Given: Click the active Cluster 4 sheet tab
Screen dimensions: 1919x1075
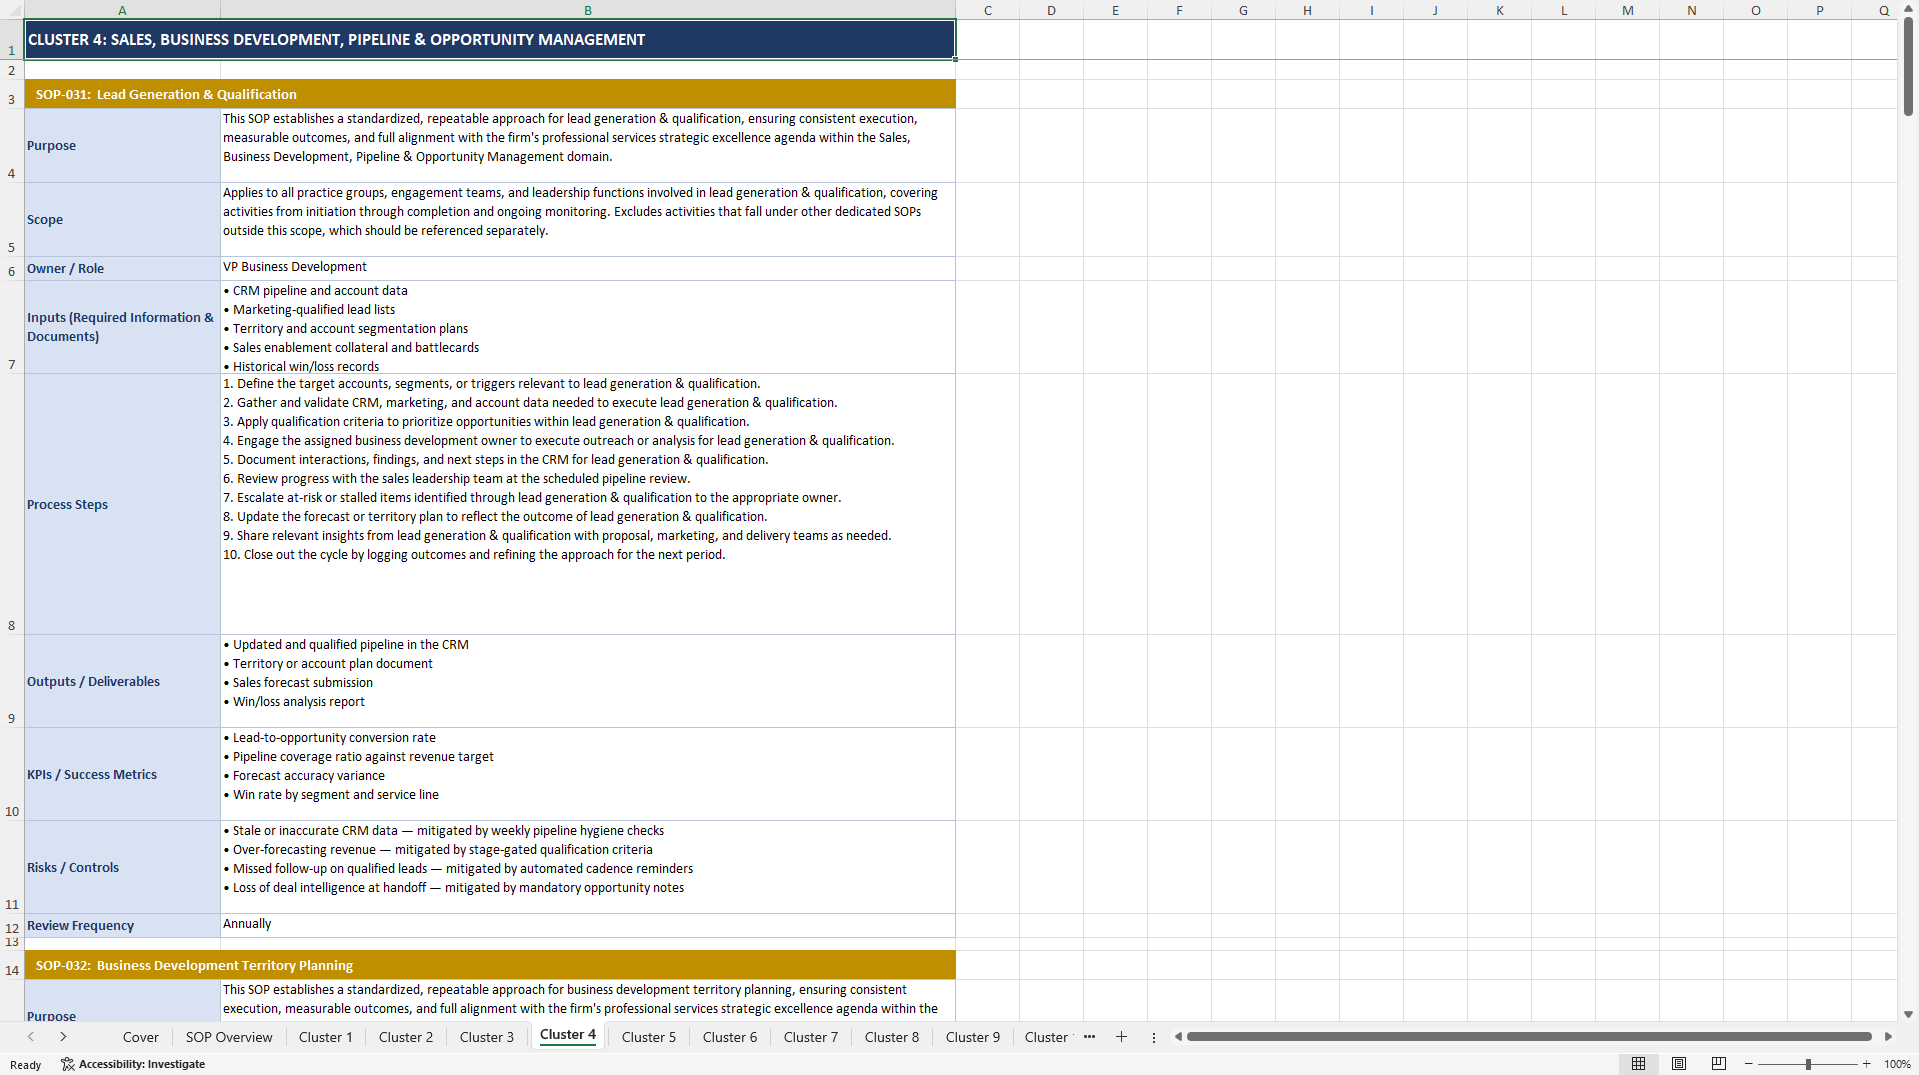Looking at the screenshot, I should coord(568,1035).
